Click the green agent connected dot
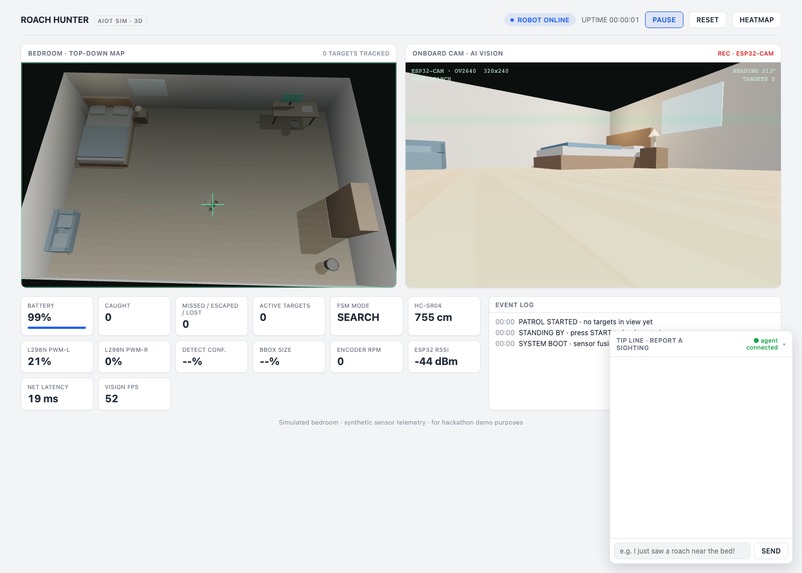 click(756, 340)
